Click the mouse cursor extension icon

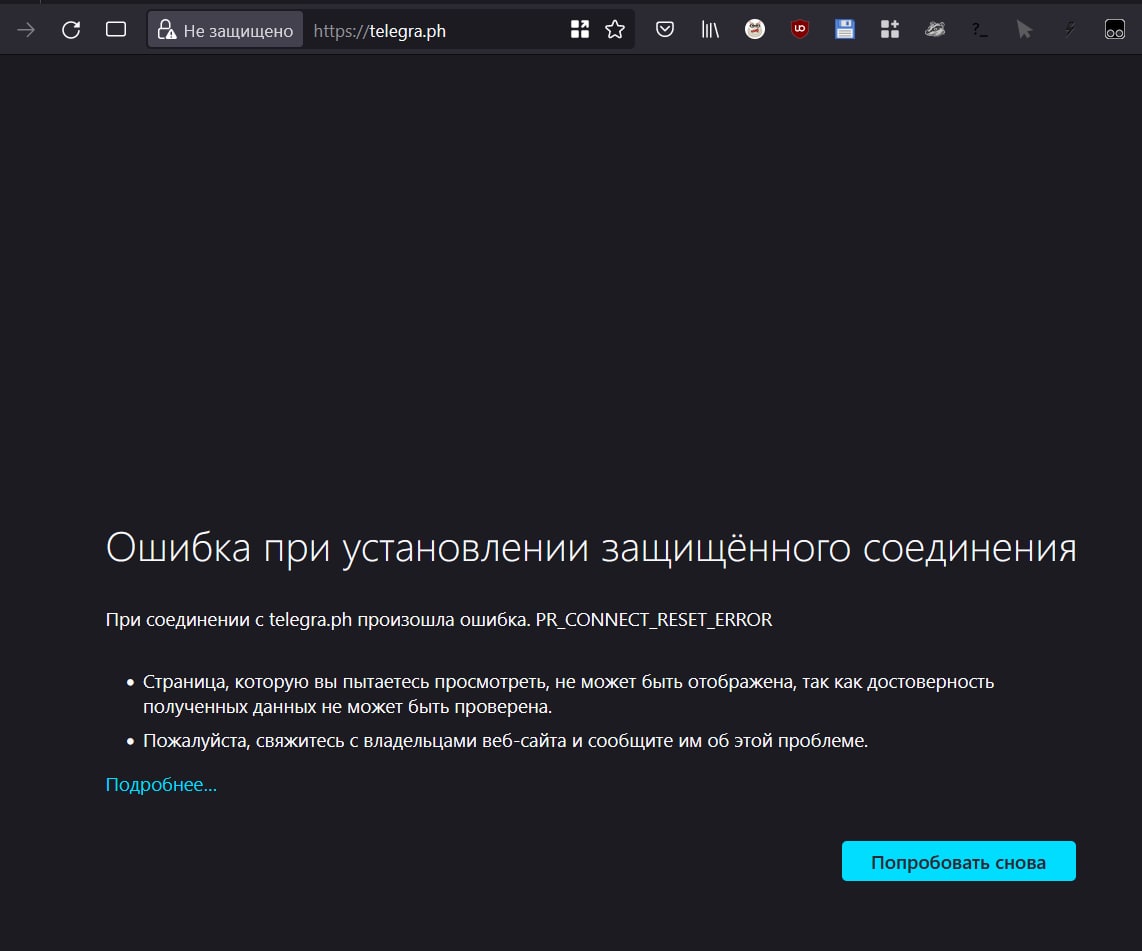click(1025, 29)
